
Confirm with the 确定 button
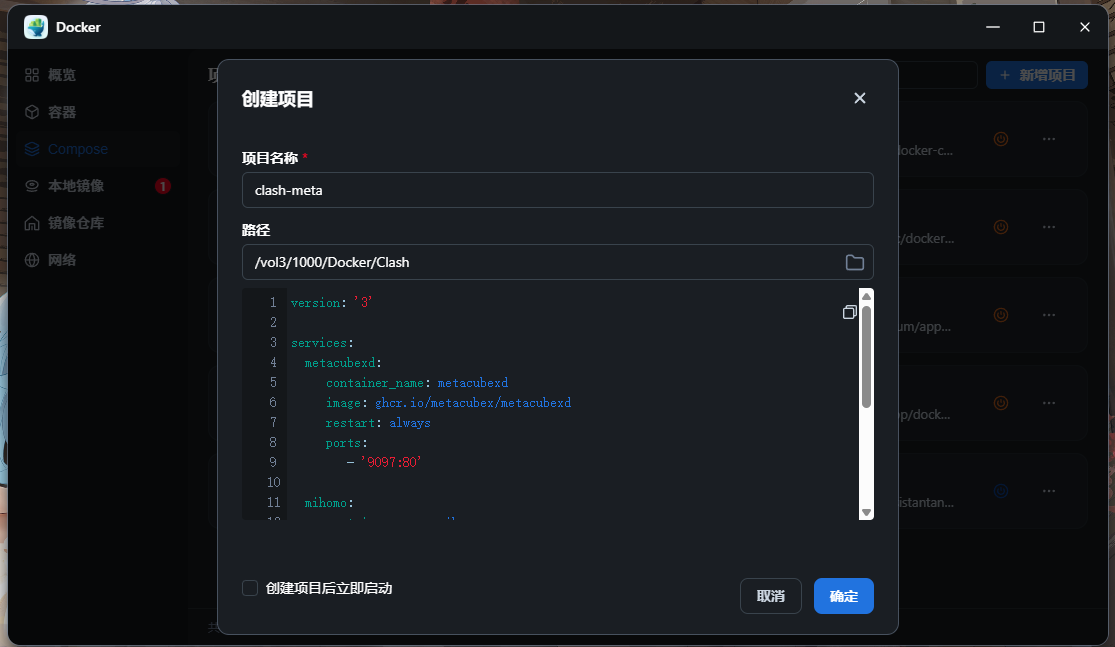tap(843, 596)
